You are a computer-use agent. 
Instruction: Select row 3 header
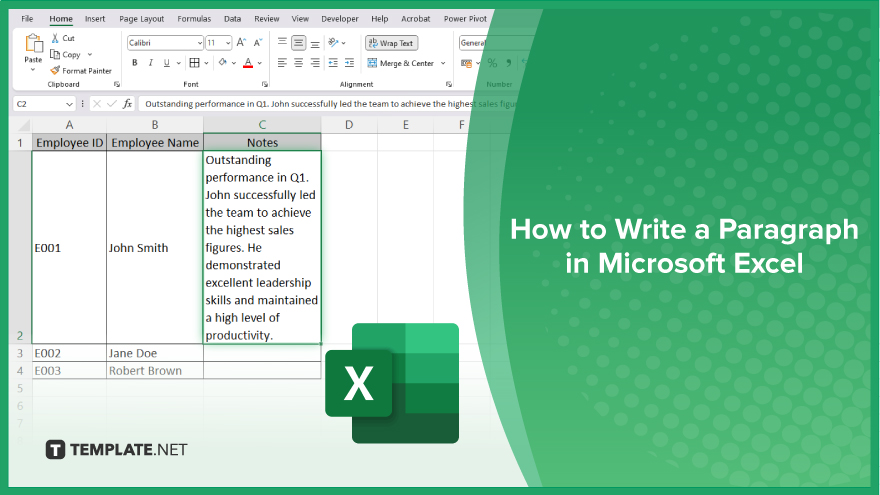20,353
